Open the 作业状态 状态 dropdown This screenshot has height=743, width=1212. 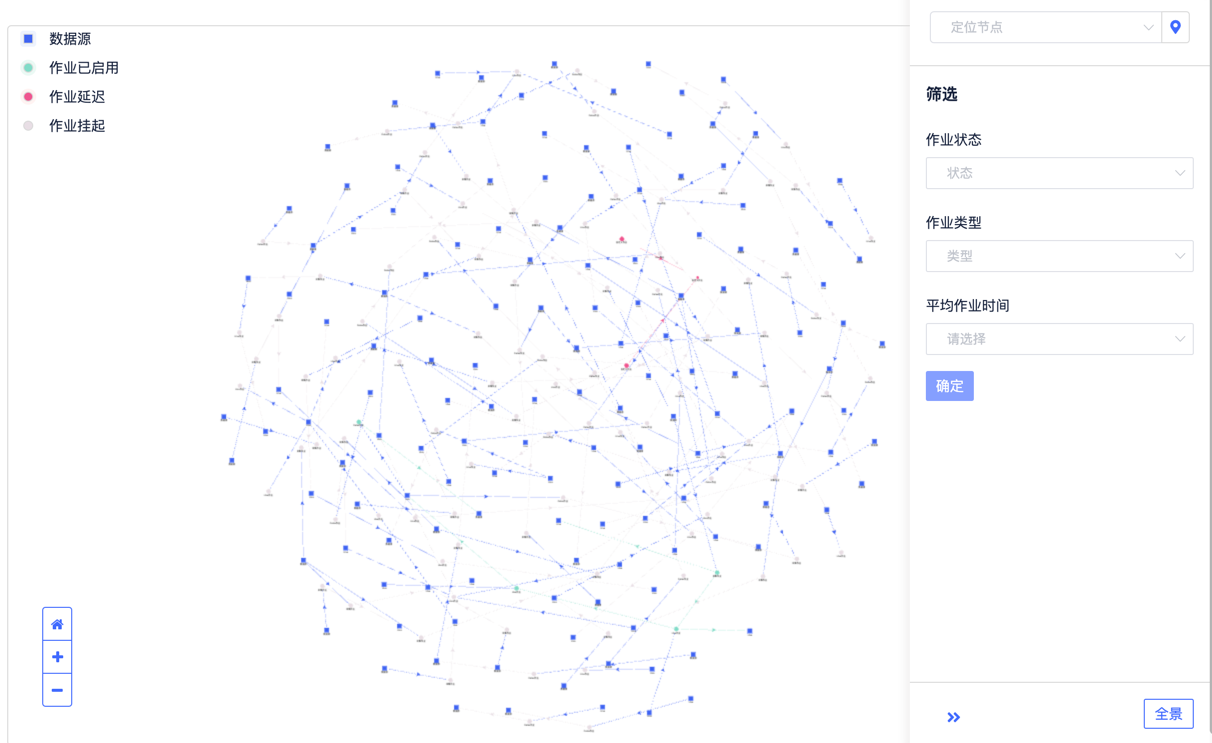coord(1058,173)
